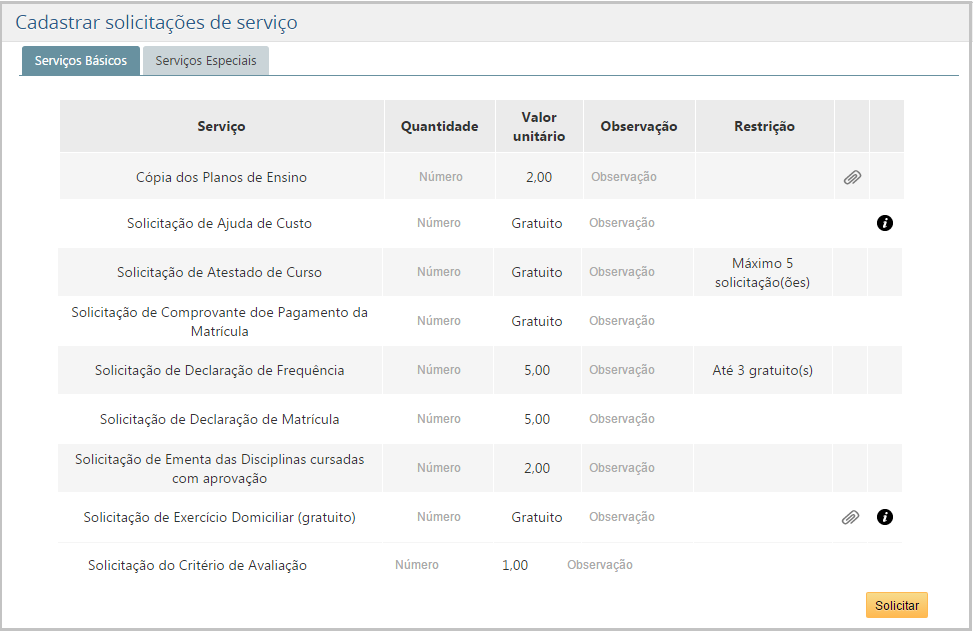Click Número field for Cópia dos Planos de Ensino

[438, 176]
